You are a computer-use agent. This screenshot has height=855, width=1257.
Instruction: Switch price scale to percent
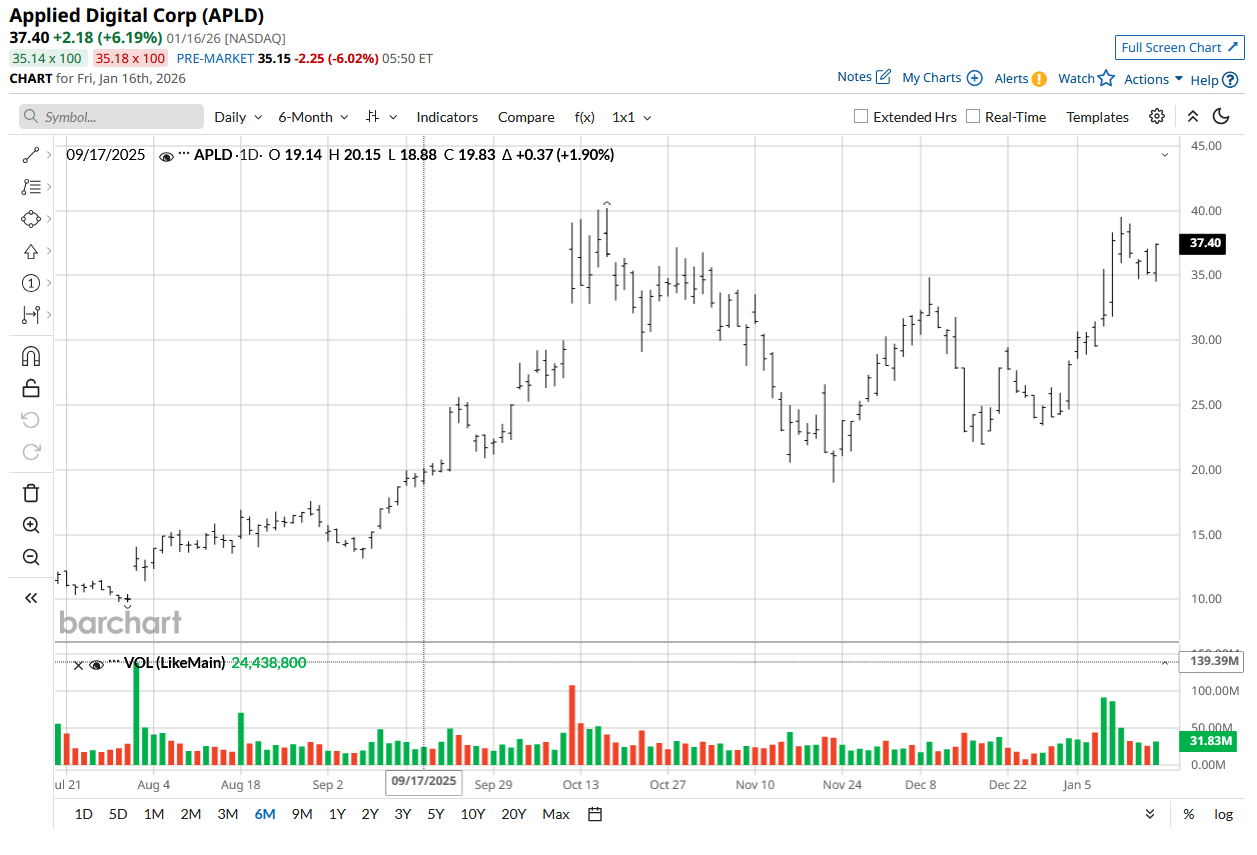click(x=1188, y=814)
